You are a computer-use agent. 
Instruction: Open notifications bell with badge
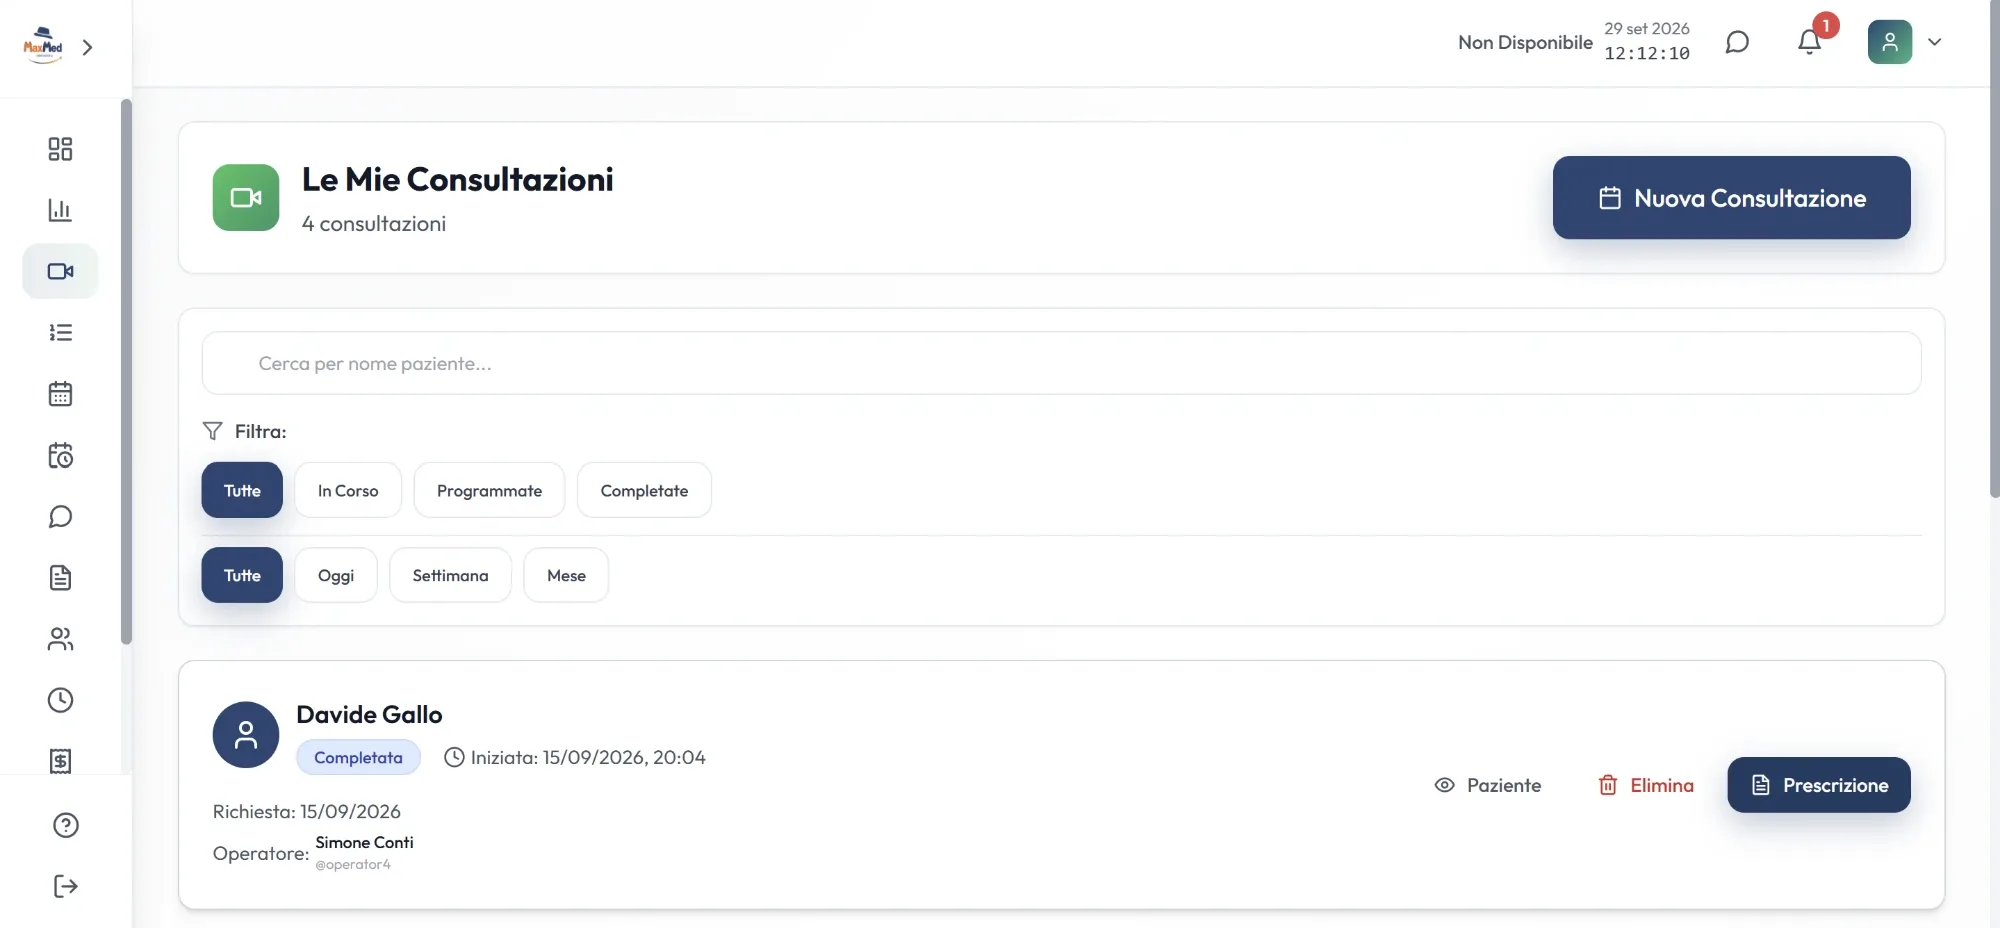[x=1810, y=42]
